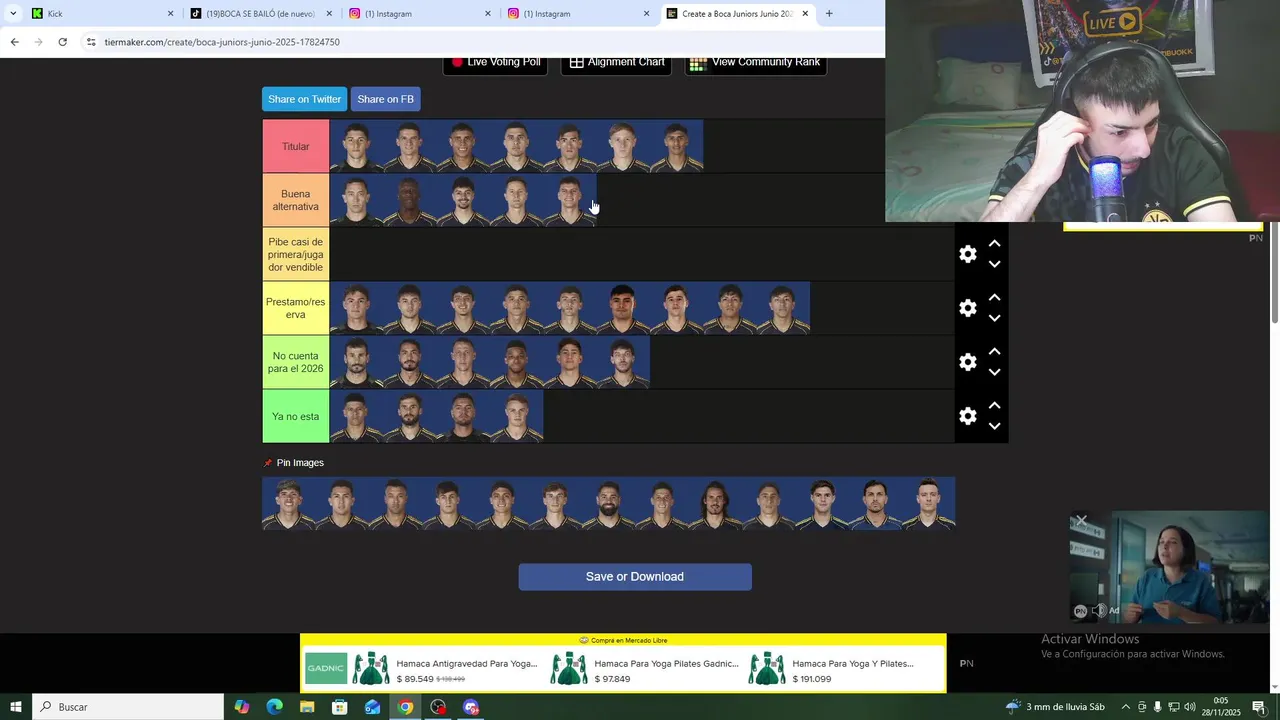Move No cuenta para el 2026 tier up
This screenshot has width=1280, height=720.
(x=994, y=351)
